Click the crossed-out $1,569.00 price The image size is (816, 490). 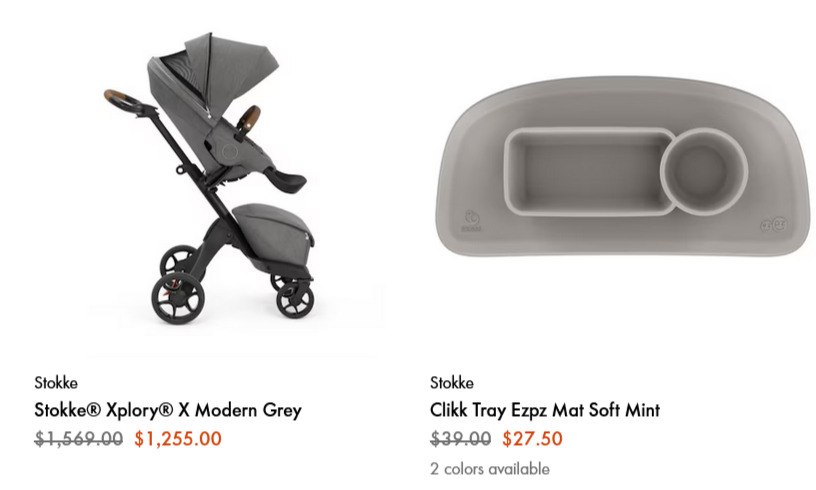[79, 439]
